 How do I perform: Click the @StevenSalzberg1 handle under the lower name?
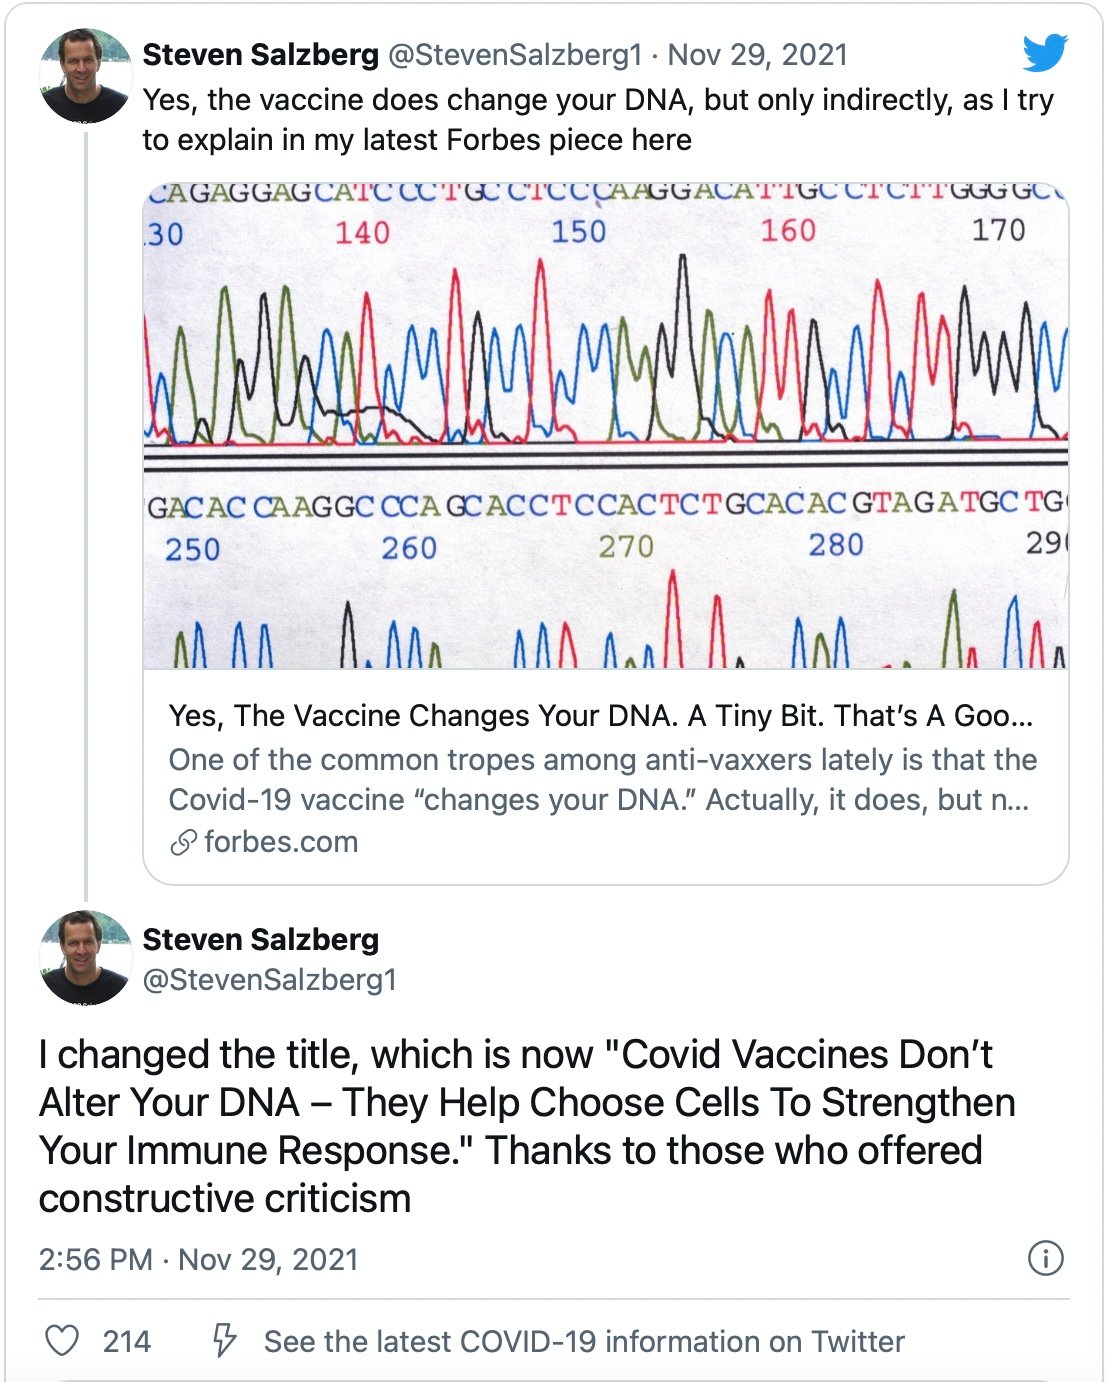(x=269, y=979)
